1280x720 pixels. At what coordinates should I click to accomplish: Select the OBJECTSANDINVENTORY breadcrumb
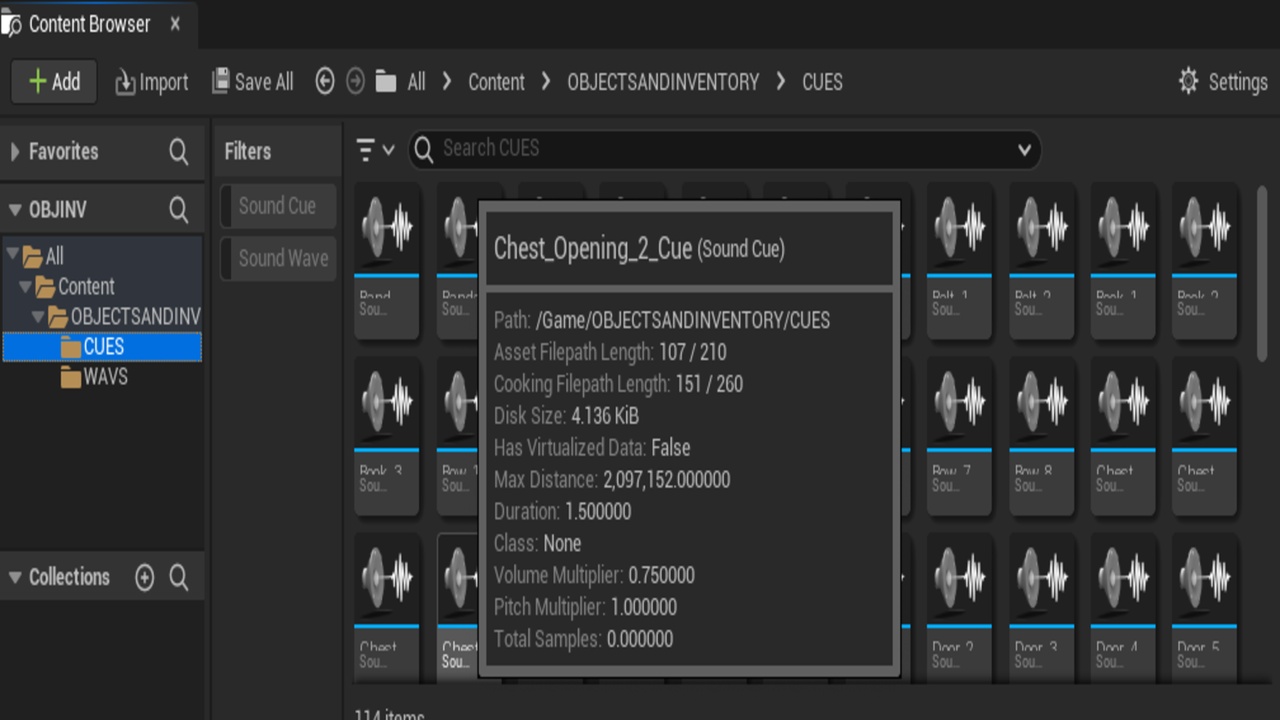coord(663,82)
